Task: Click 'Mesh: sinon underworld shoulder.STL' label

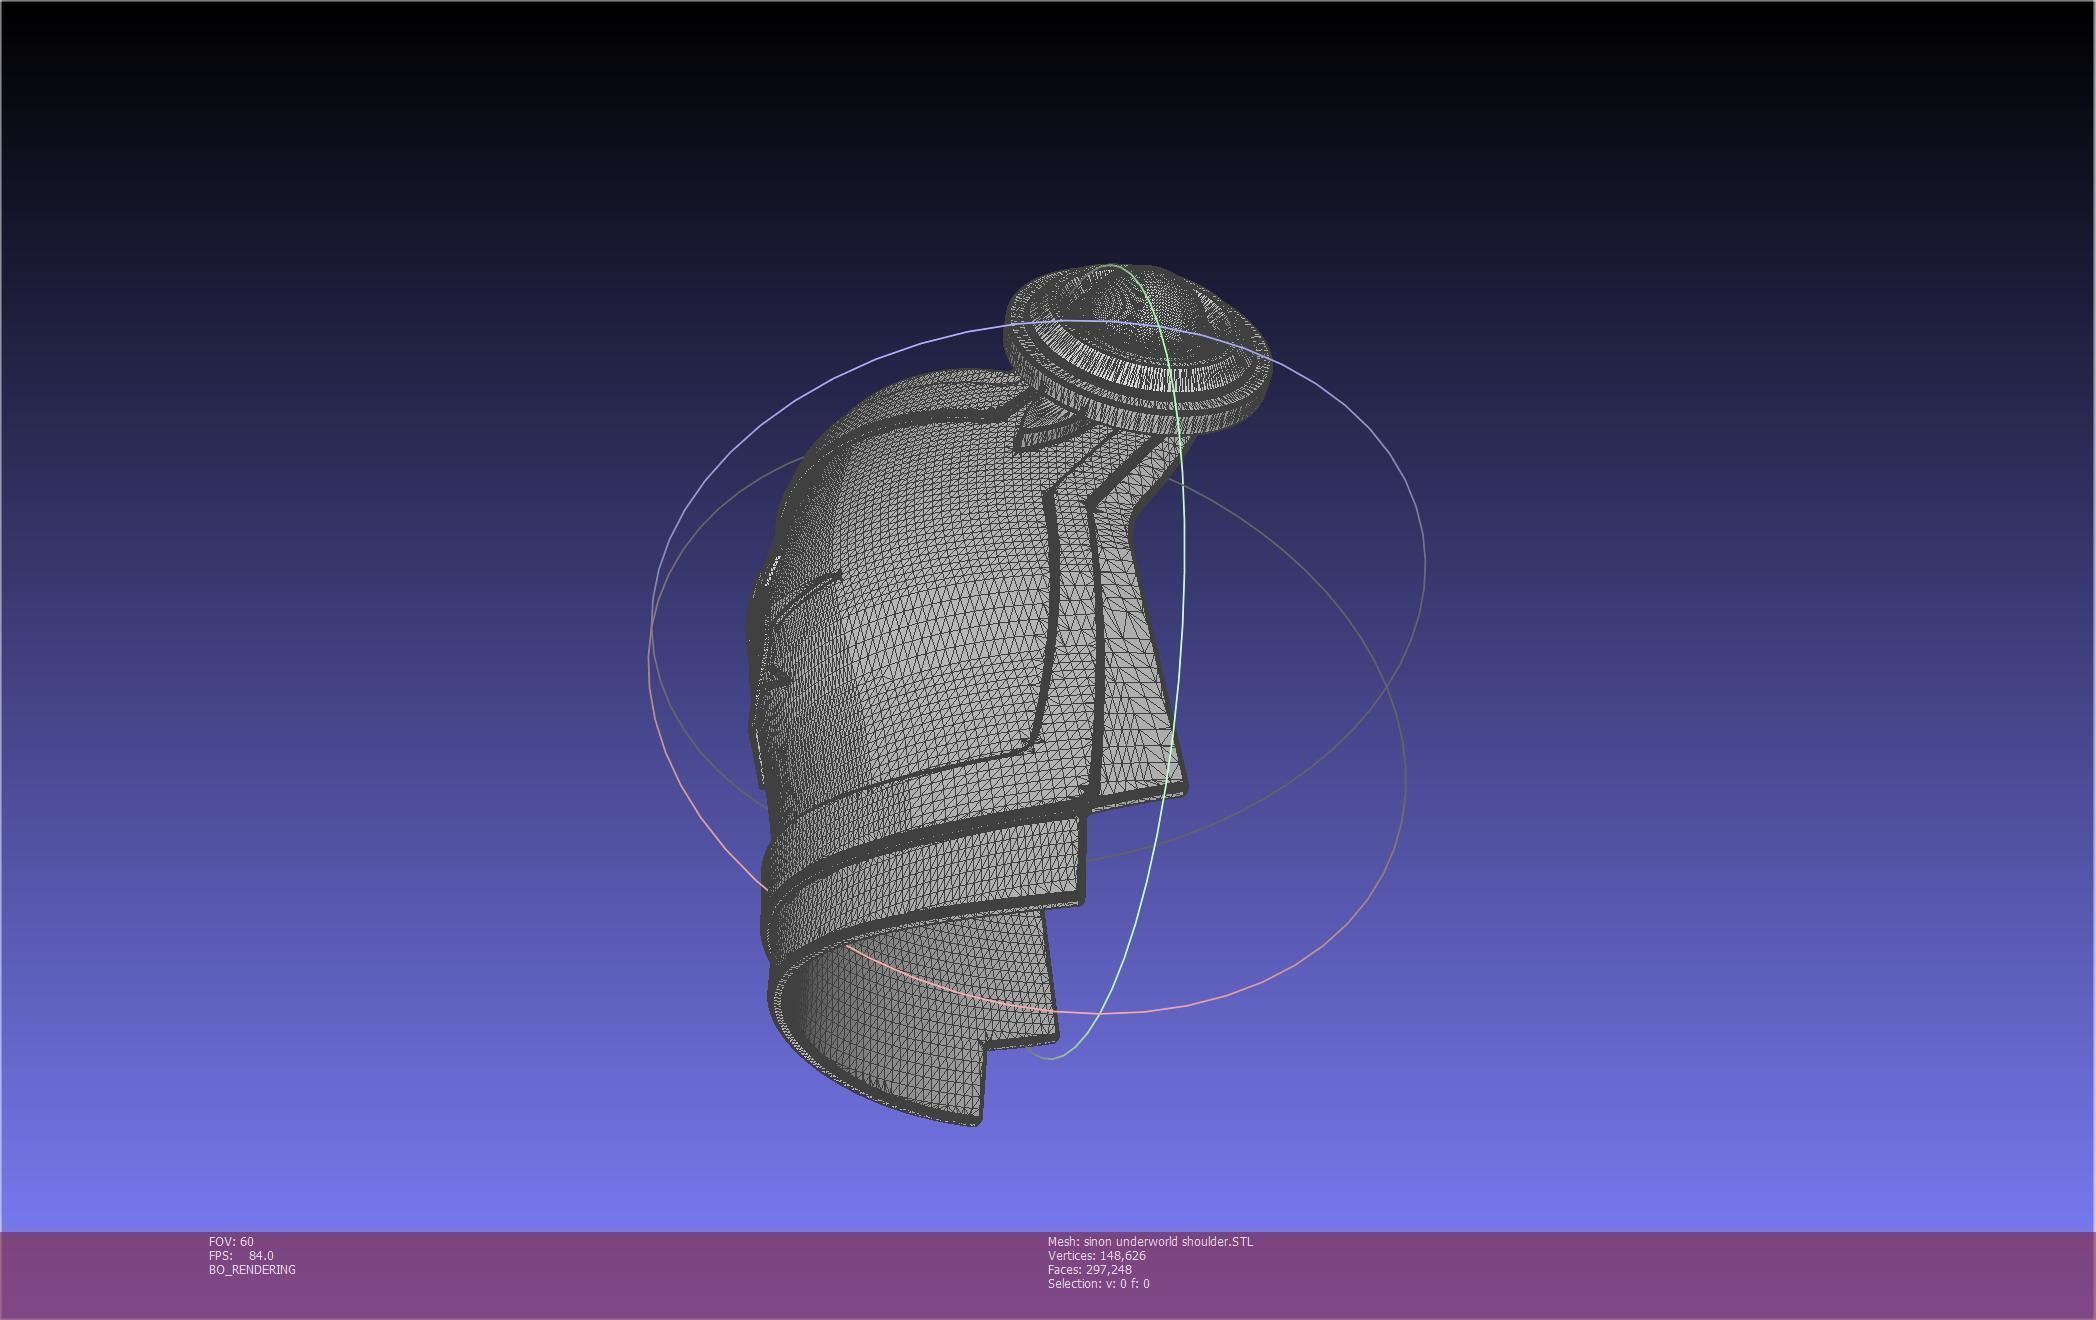Action: point(1150,1241)
